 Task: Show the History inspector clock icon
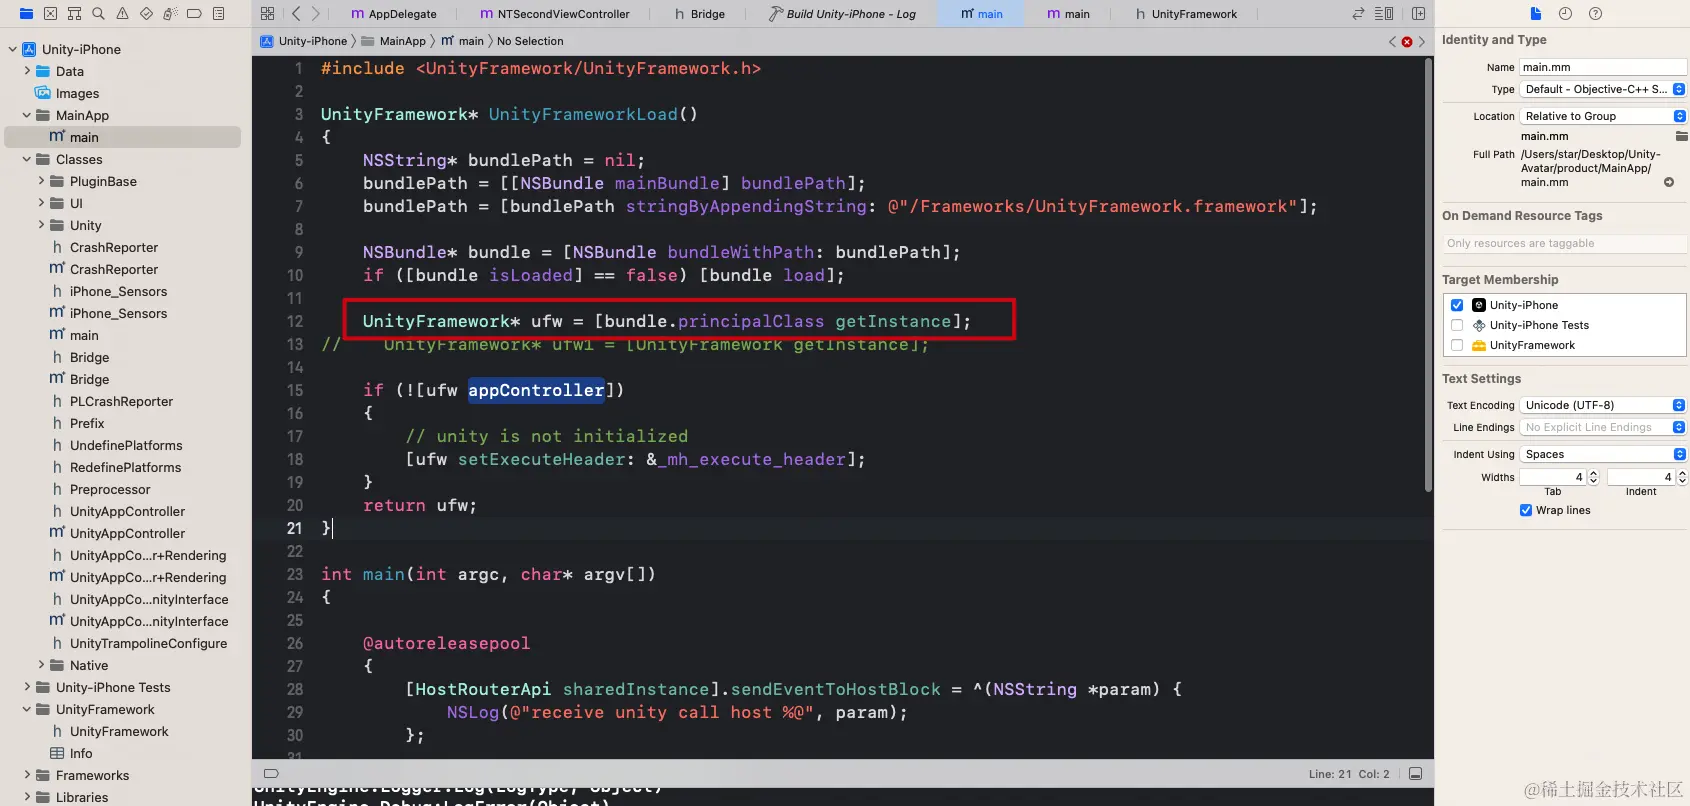pos(1565,14)
